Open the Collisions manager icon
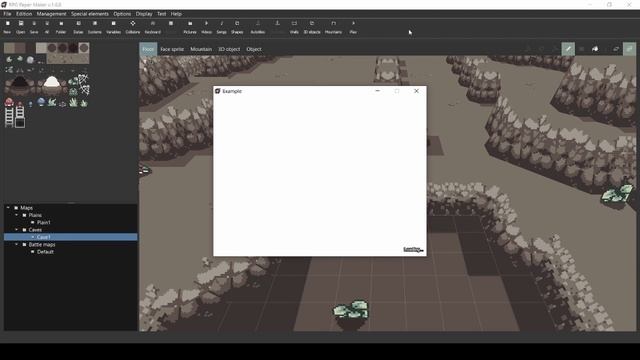640x360 pixels. coord(133,27)
